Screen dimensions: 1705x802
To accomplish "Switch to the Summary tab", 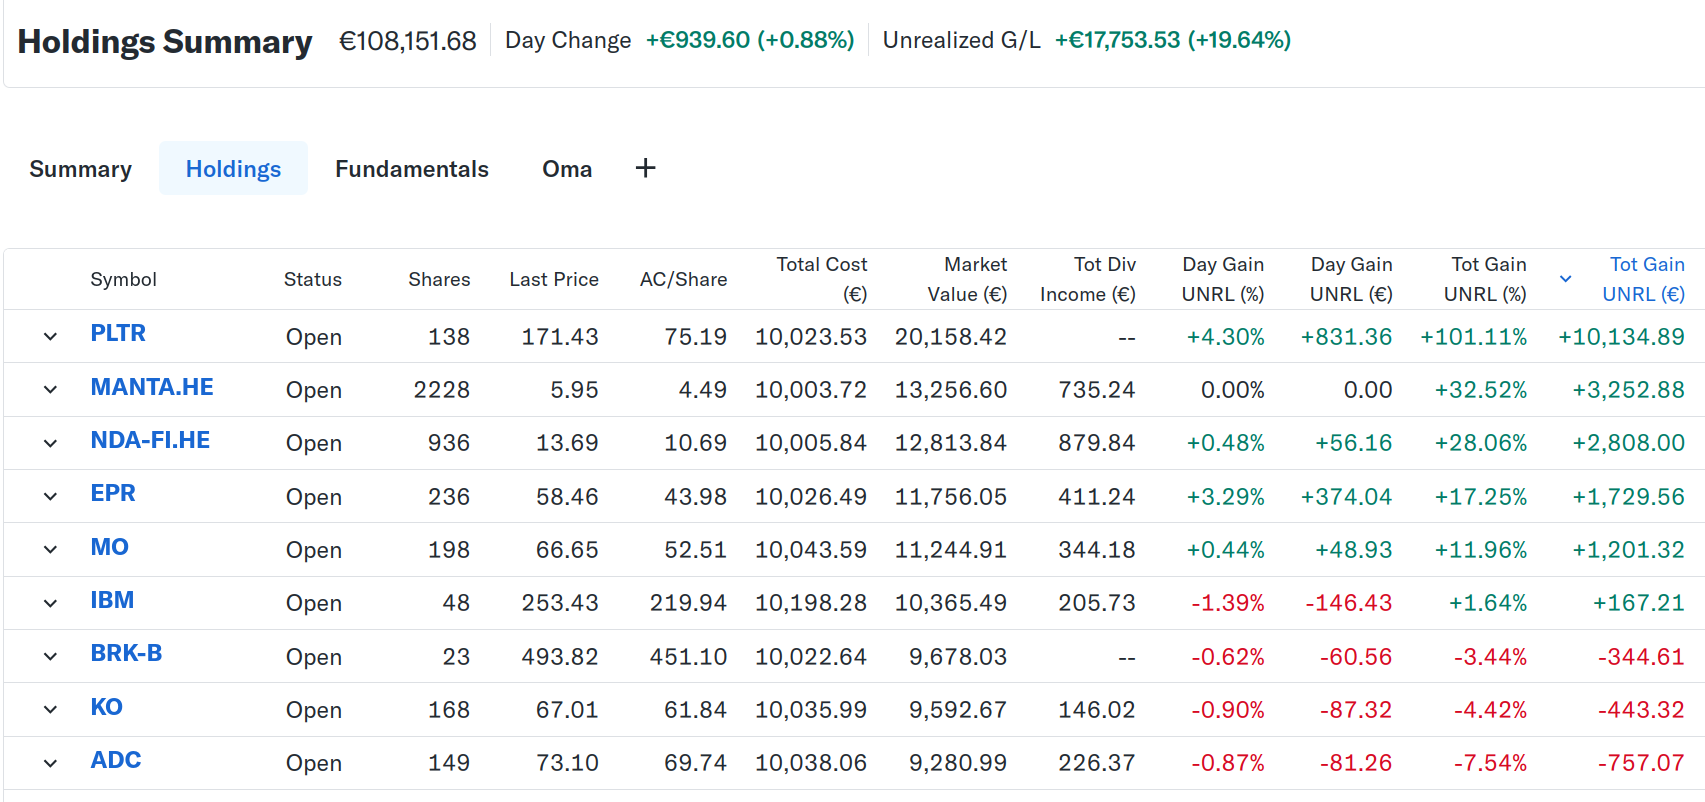I will (x=80, y=169).
